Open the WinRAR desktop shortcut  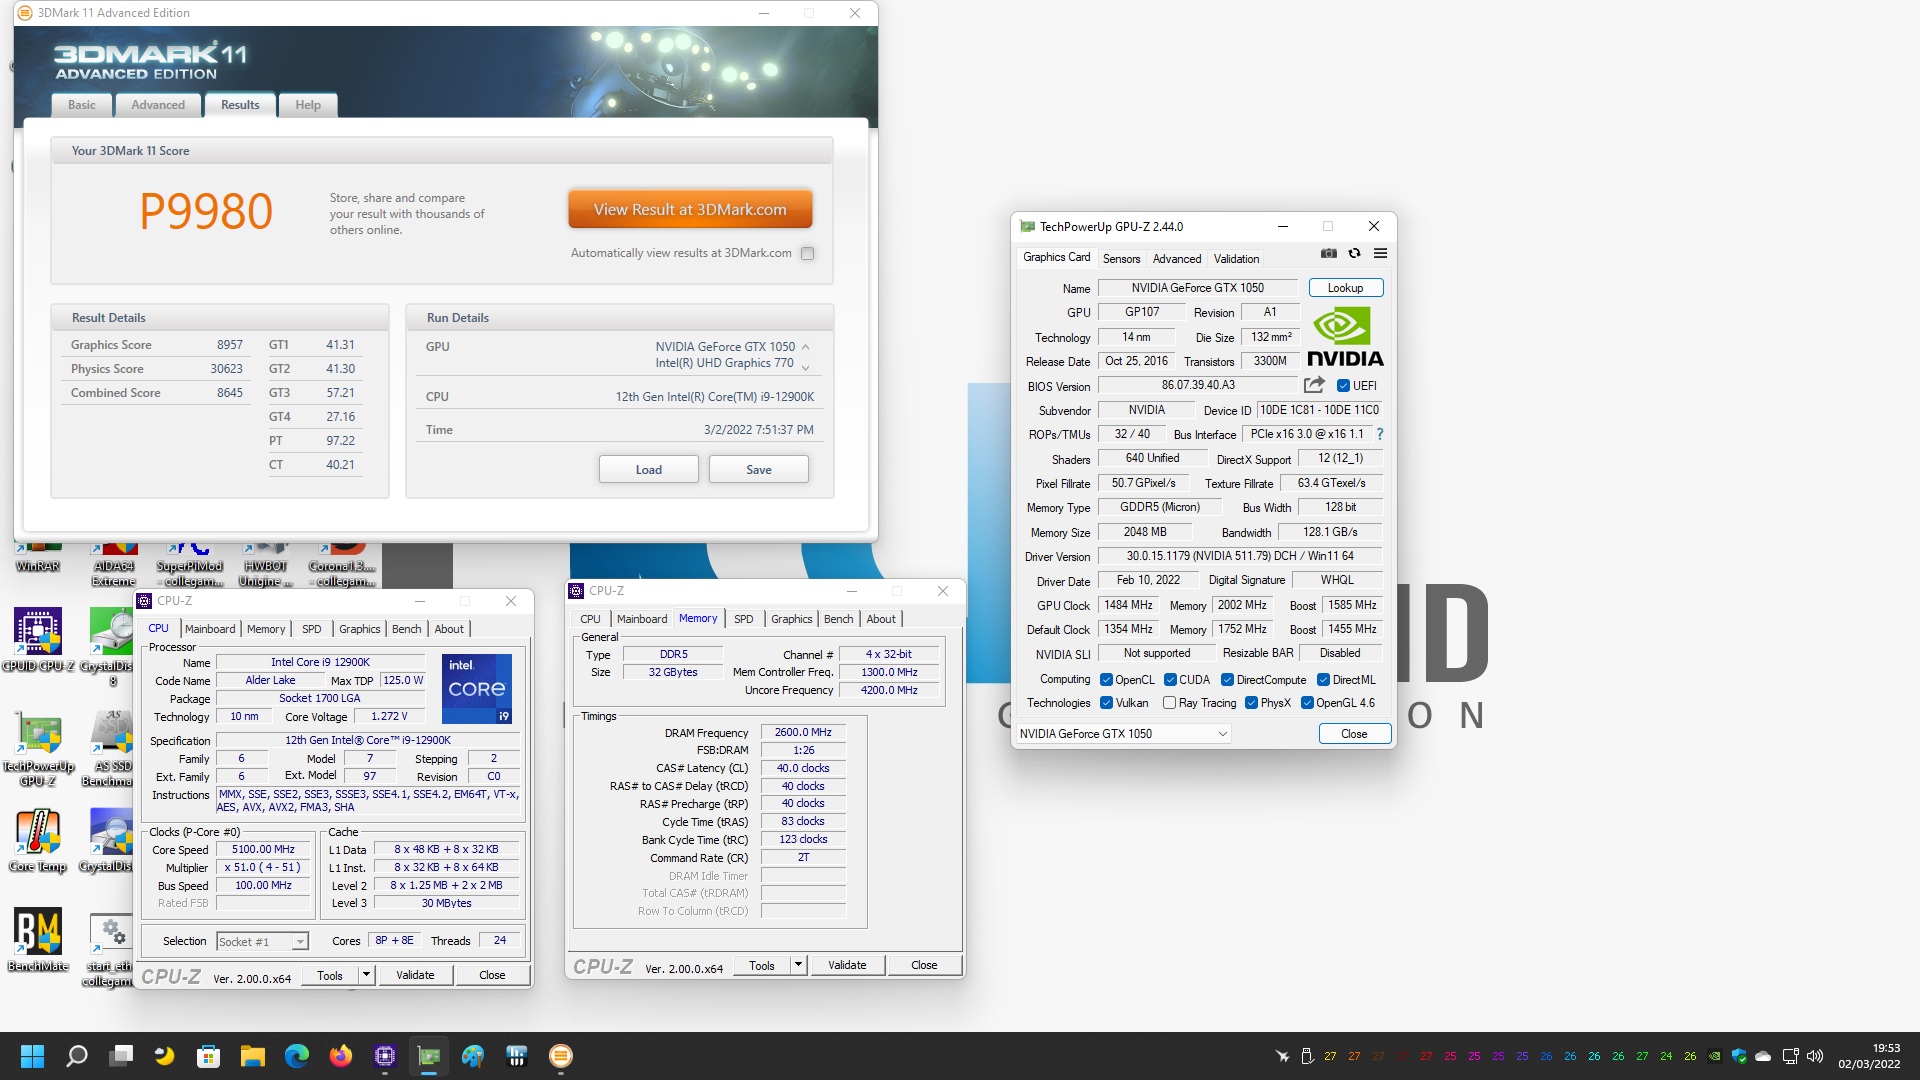click(38, 560)
